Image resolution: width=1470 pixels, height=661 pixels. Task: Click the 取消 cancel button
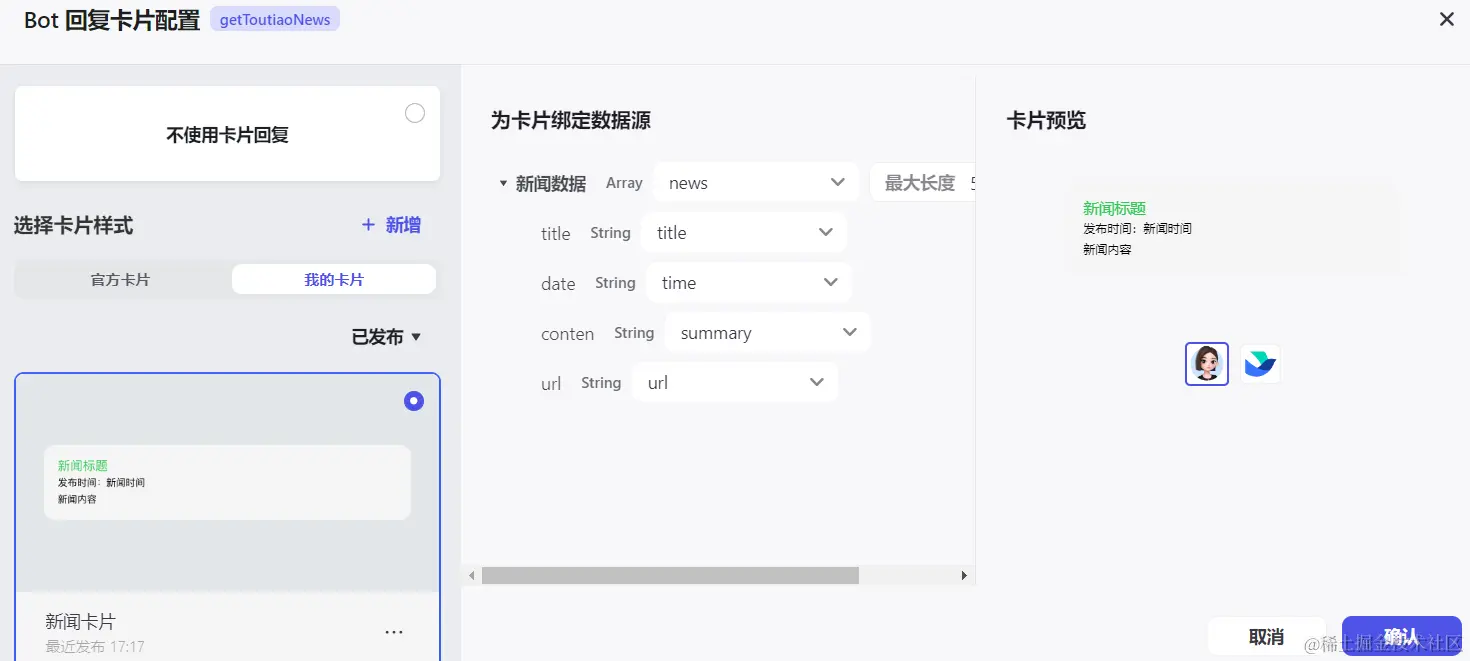coord(1267,636)
